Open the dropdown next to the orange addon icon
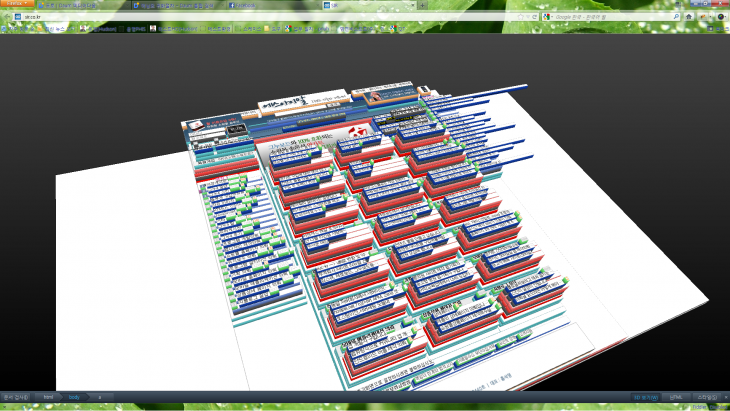 (710, 17)
